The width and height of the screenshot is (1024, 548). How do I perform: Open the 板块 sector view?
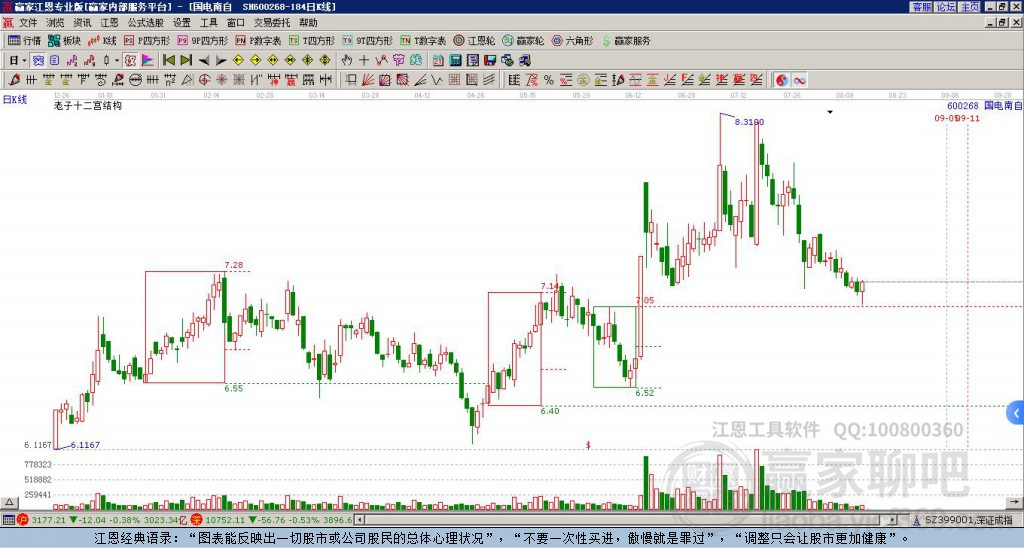click(x=65, y=40)
